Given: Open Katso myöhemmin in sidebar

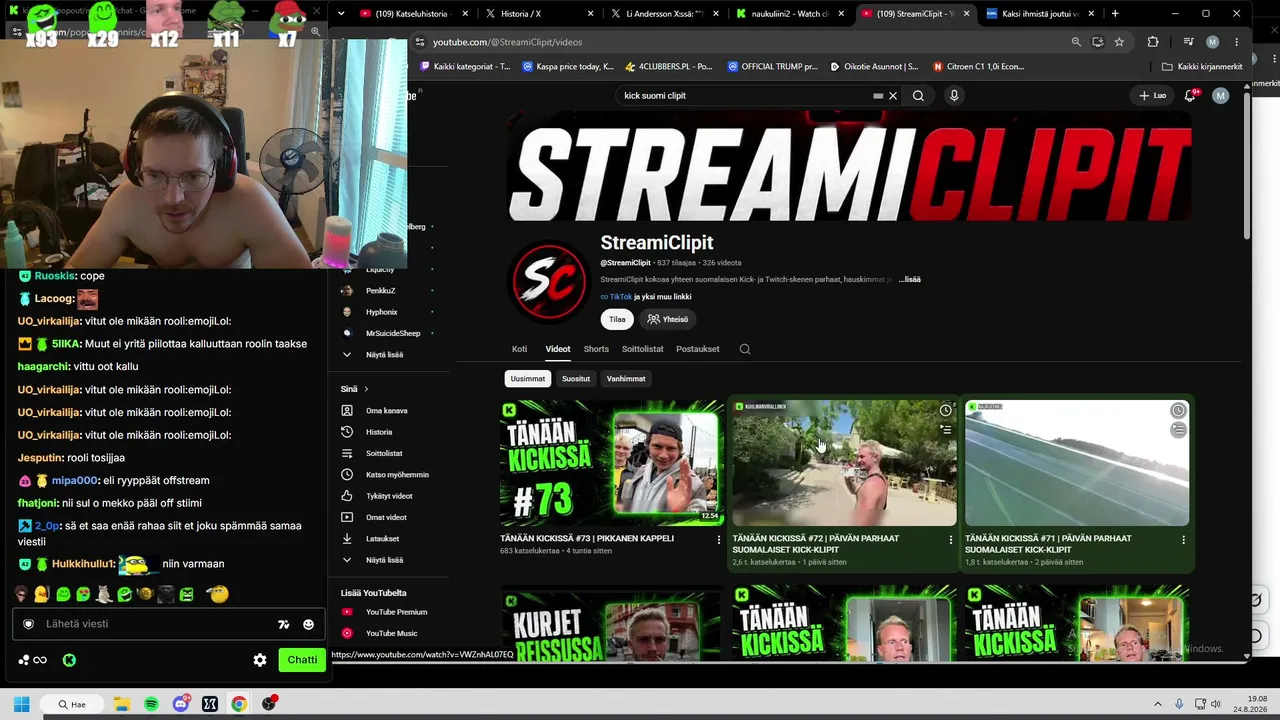Looking at the screenshot, I should point(396,475).
